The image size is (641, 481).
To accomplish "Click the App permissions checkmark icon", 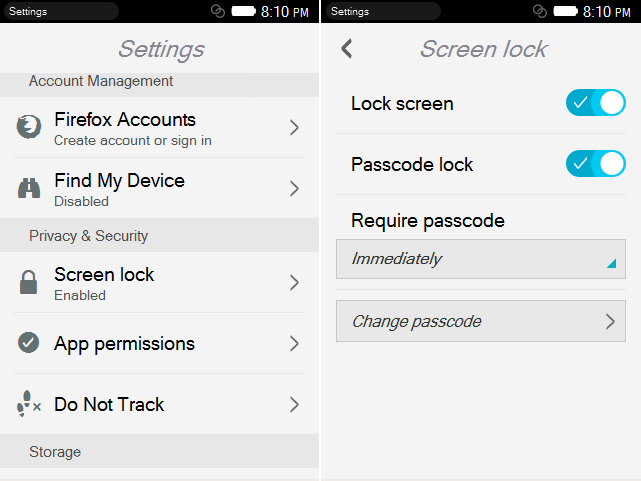I will [x=29, y=343].
